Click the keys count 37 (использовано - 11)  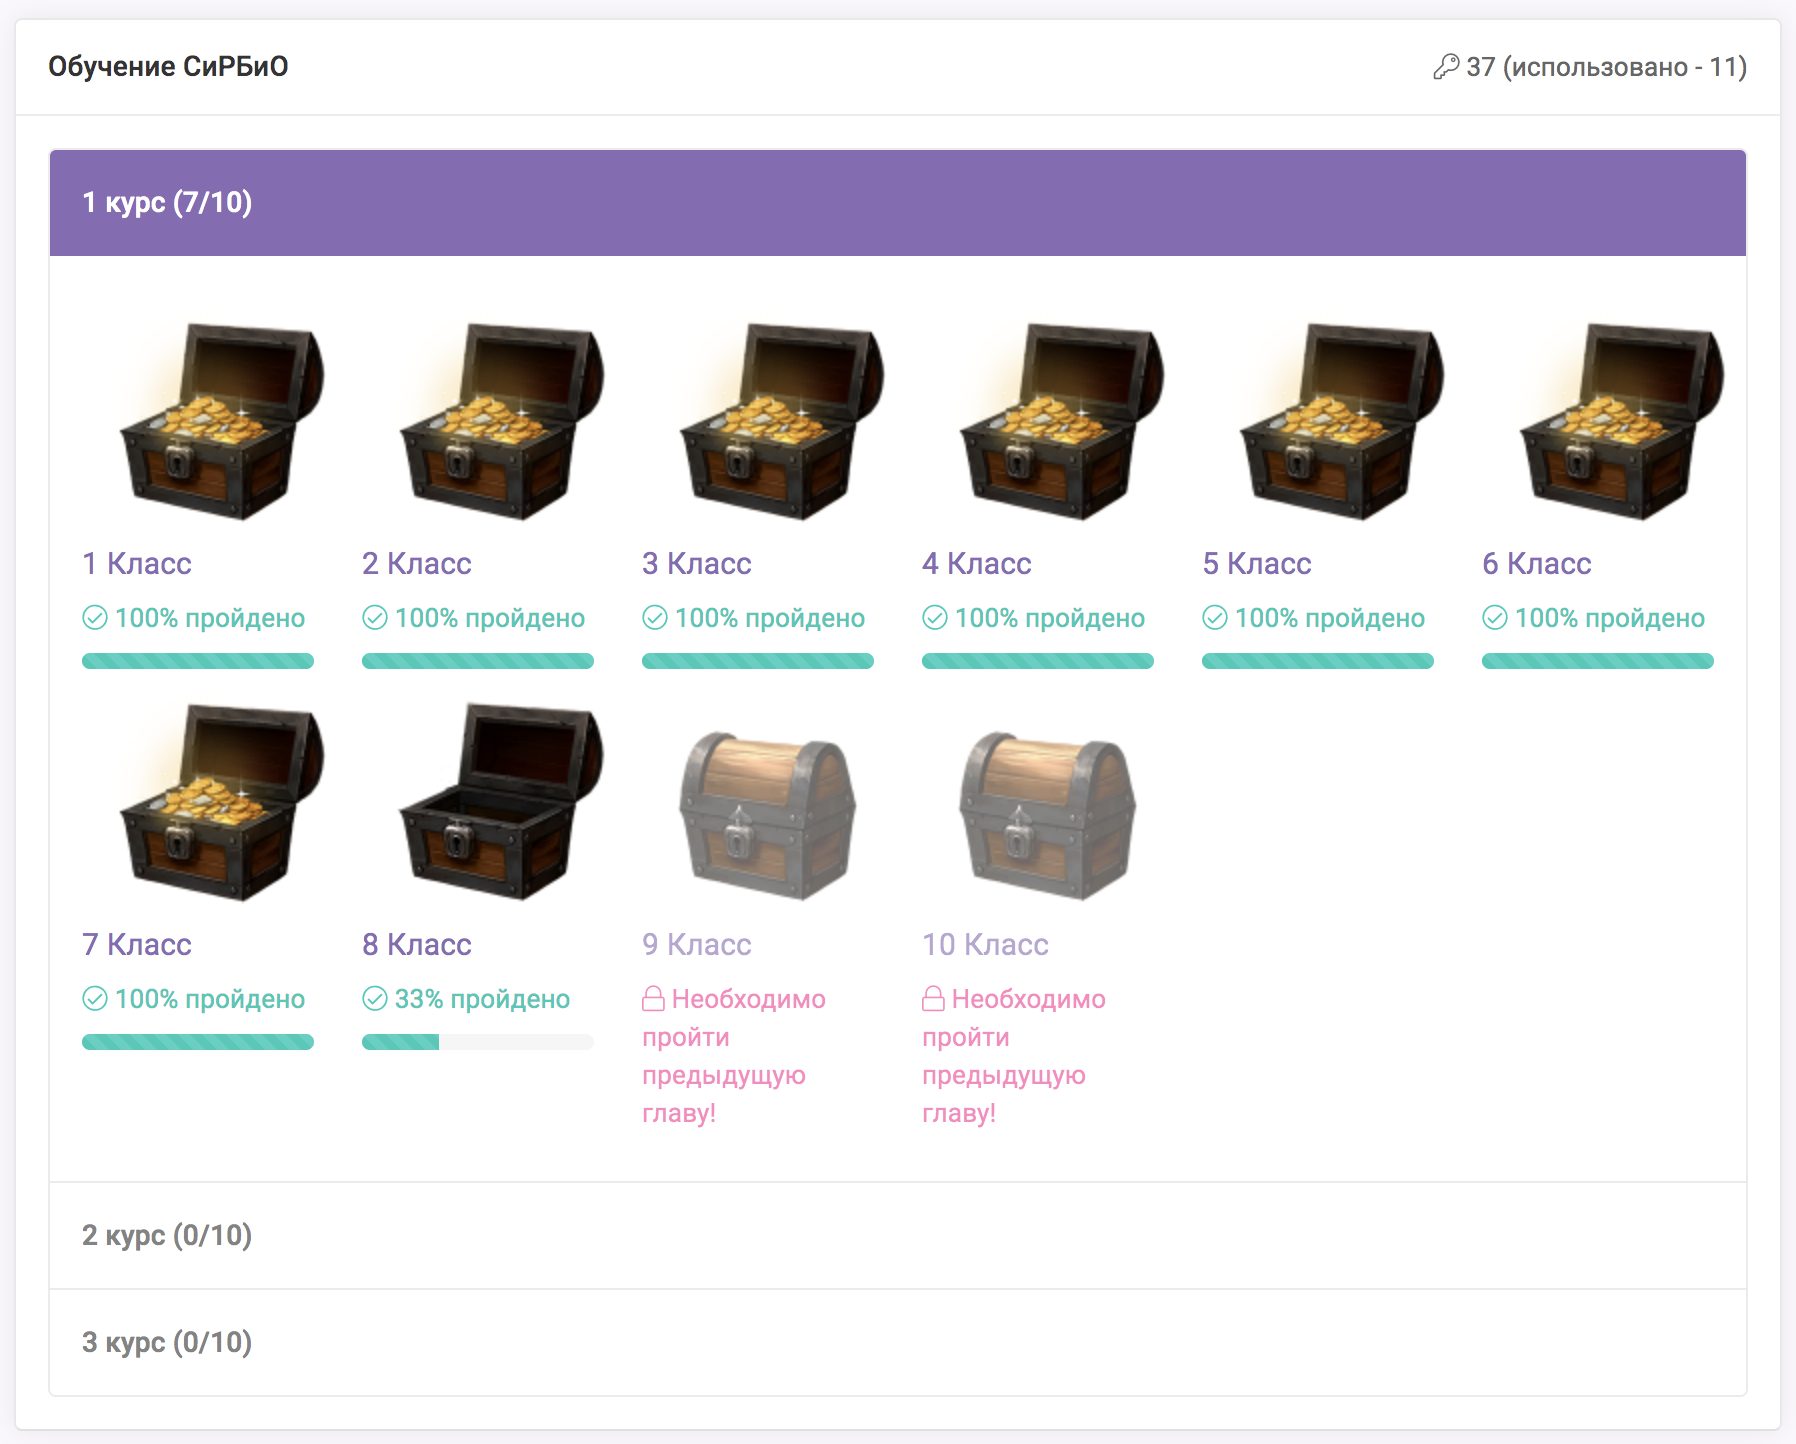(1607, 67)
